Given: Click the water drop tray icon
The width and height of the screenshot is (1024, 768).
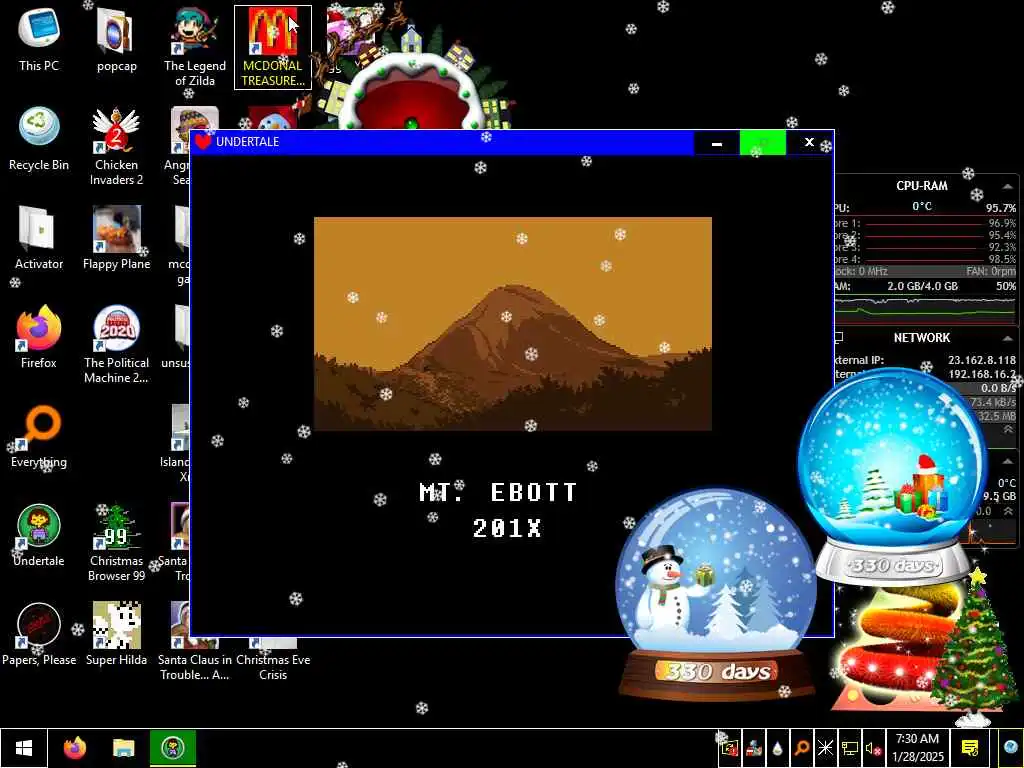Looking at the screenshot, I should tap(777, 748).
